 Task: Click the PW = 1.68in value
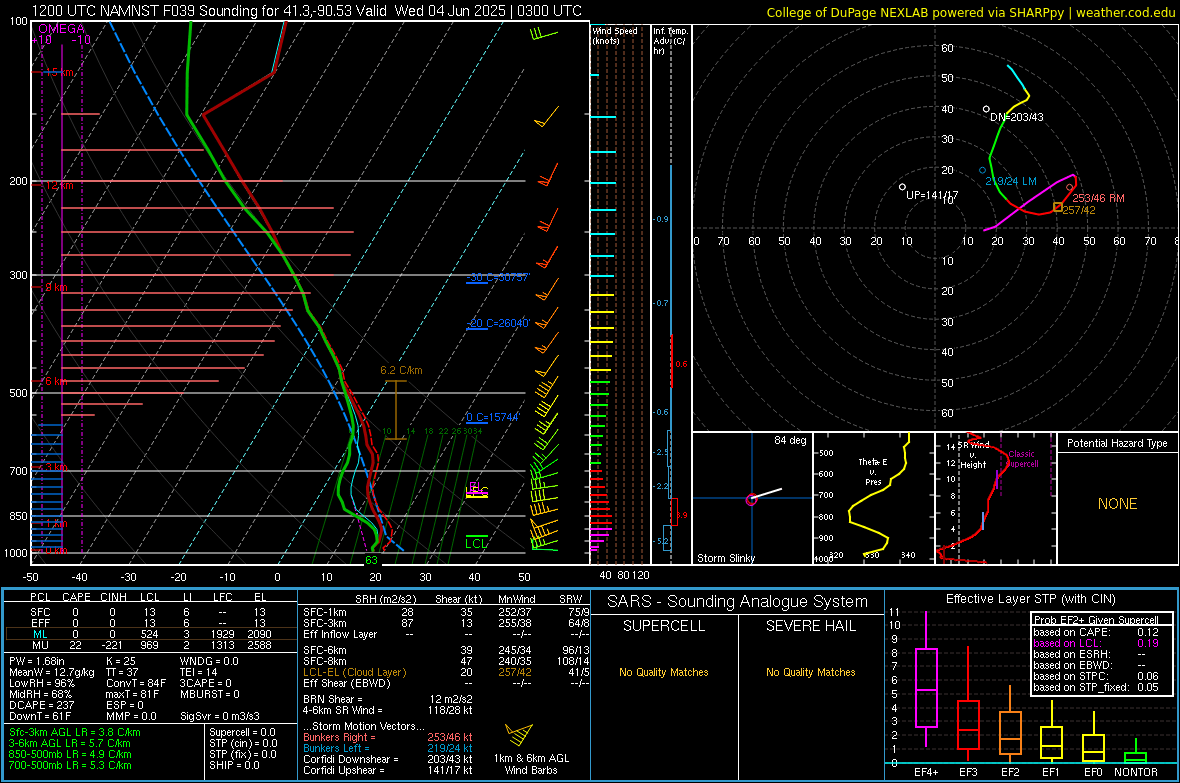tap(37, 661)
